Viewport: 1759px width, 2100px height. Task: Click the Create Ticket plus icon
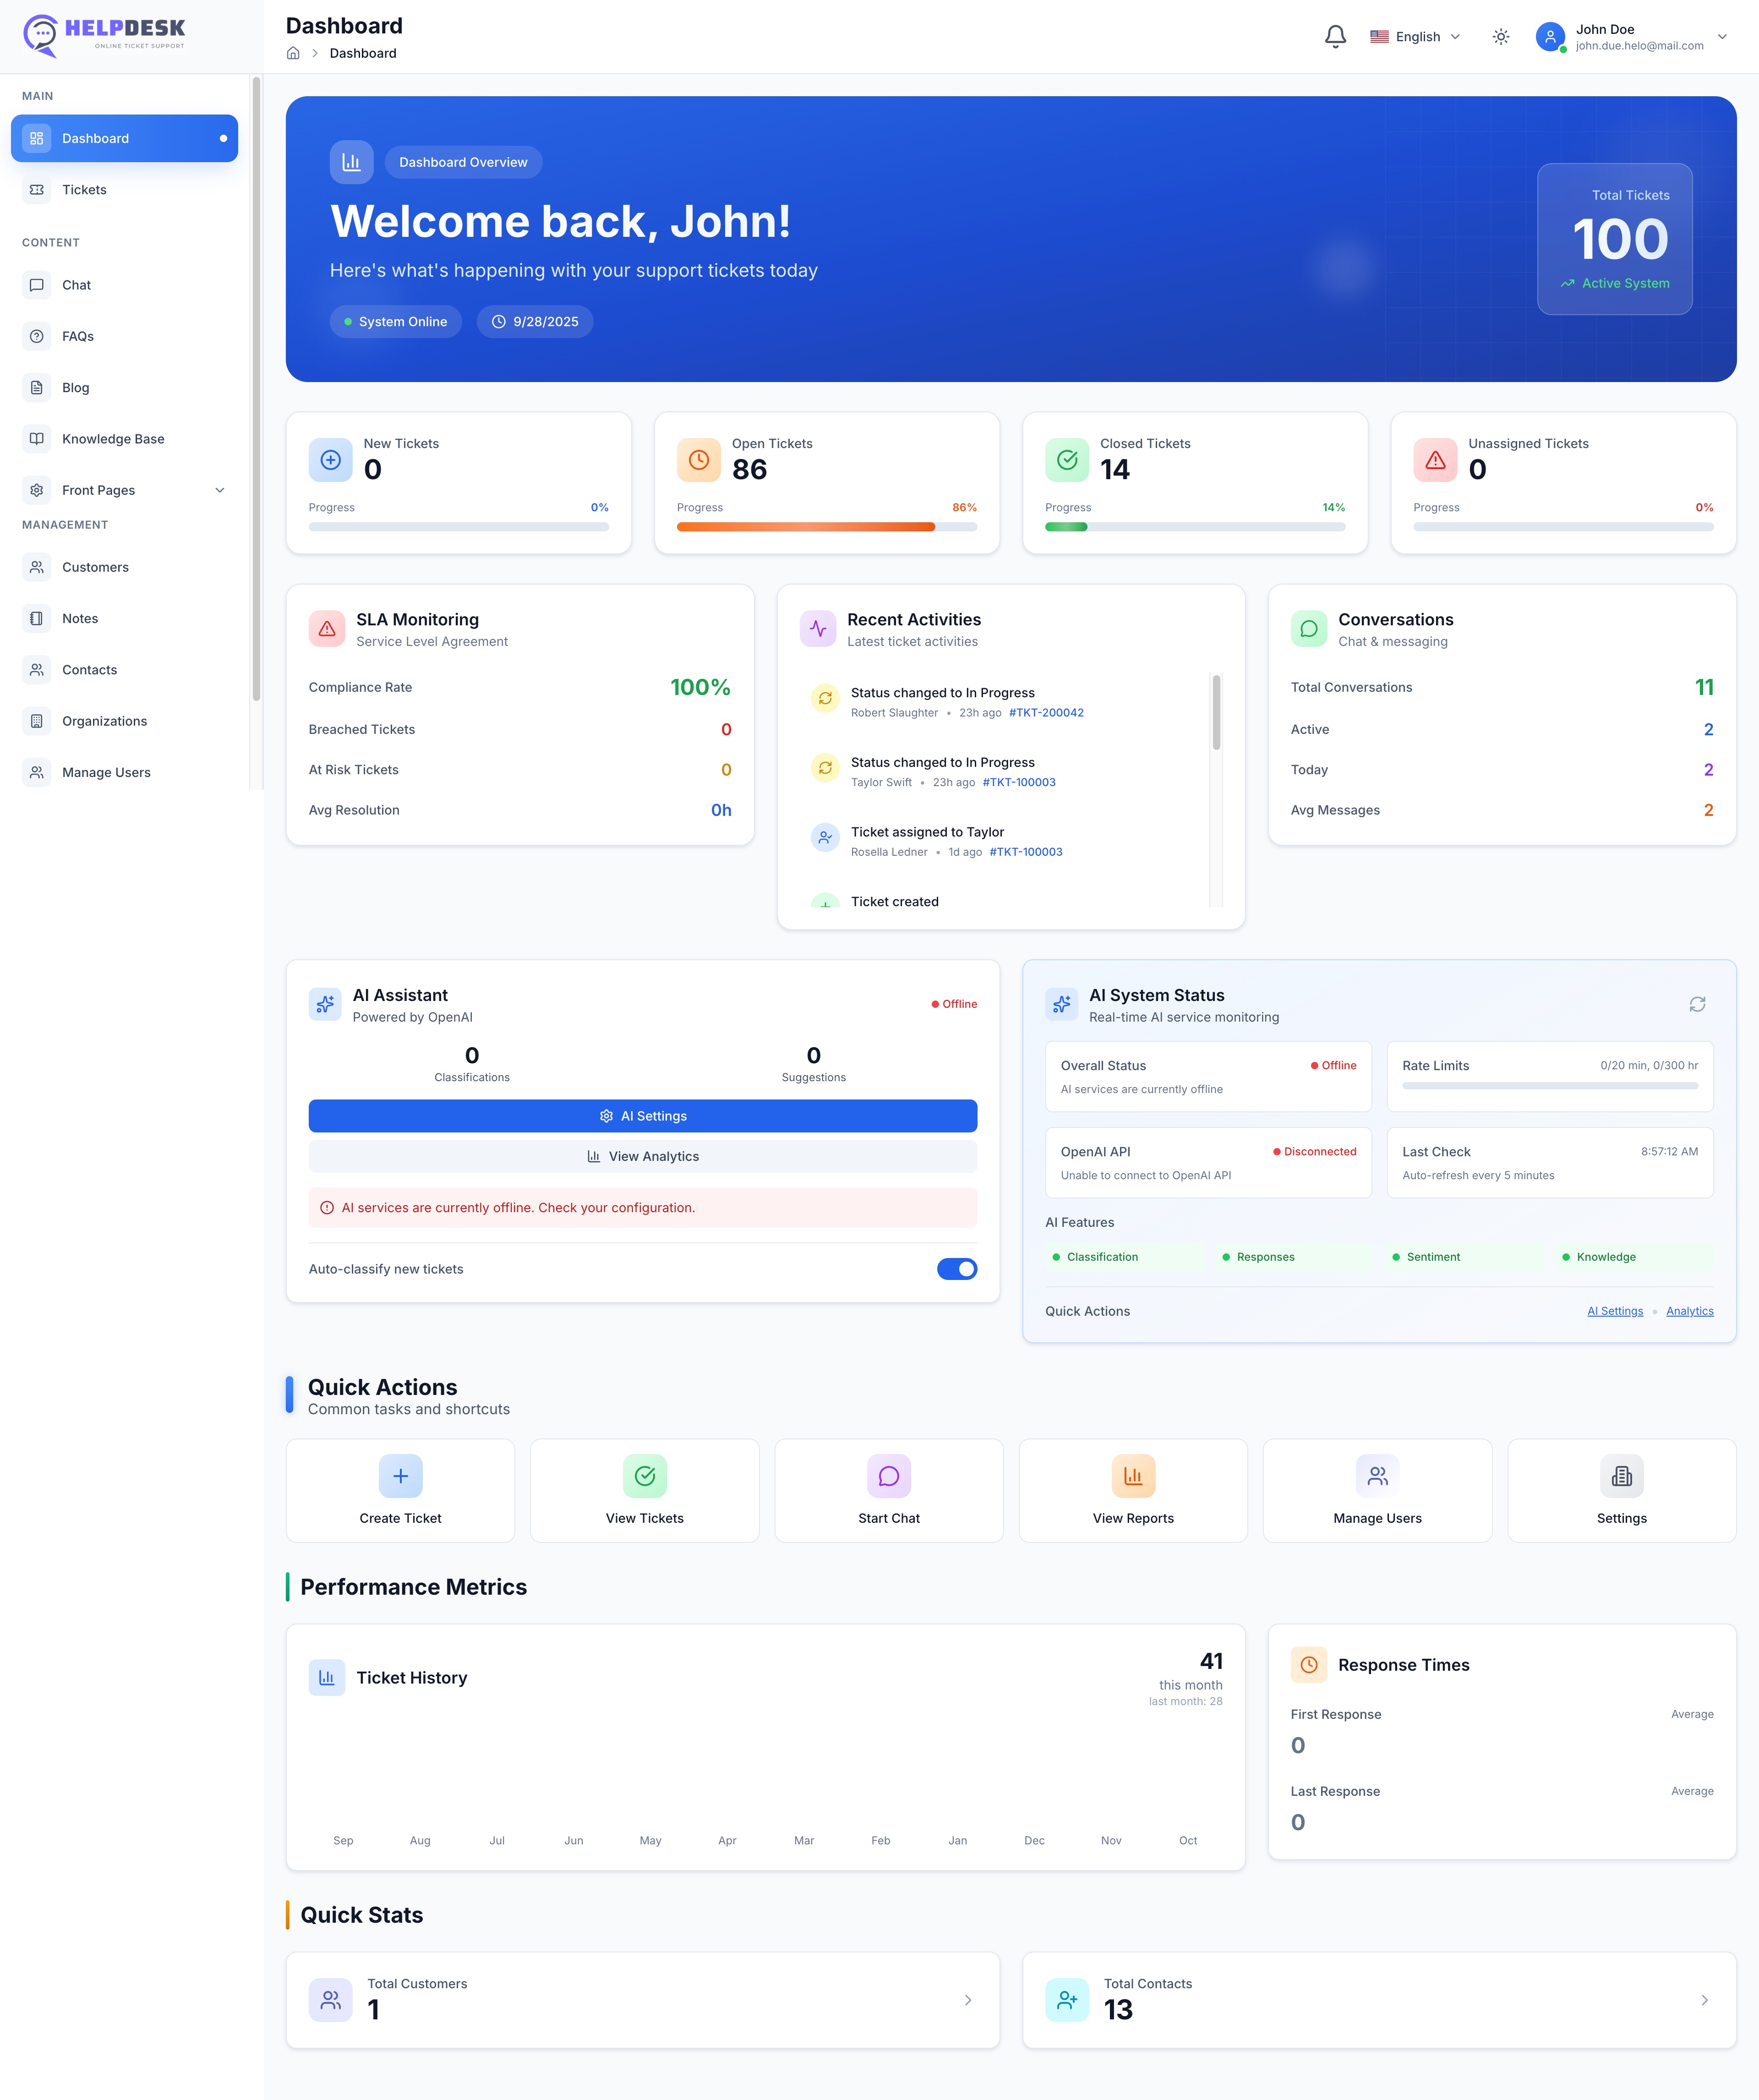tap(400, 1475)
